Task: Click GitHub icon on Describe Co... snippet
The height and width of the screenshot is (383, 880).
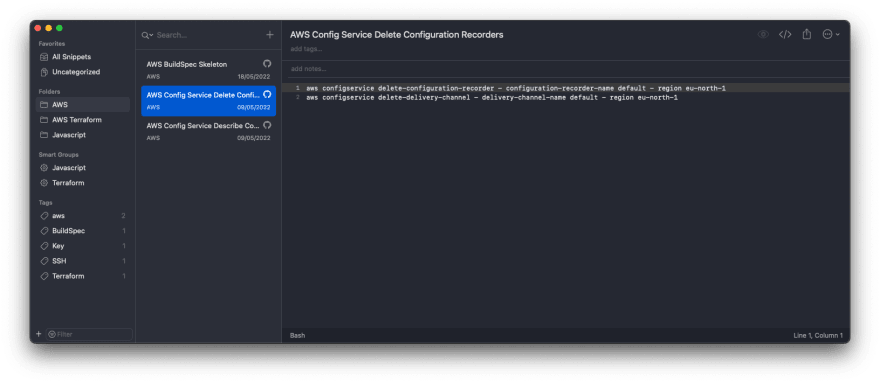Action: [267, 125]
